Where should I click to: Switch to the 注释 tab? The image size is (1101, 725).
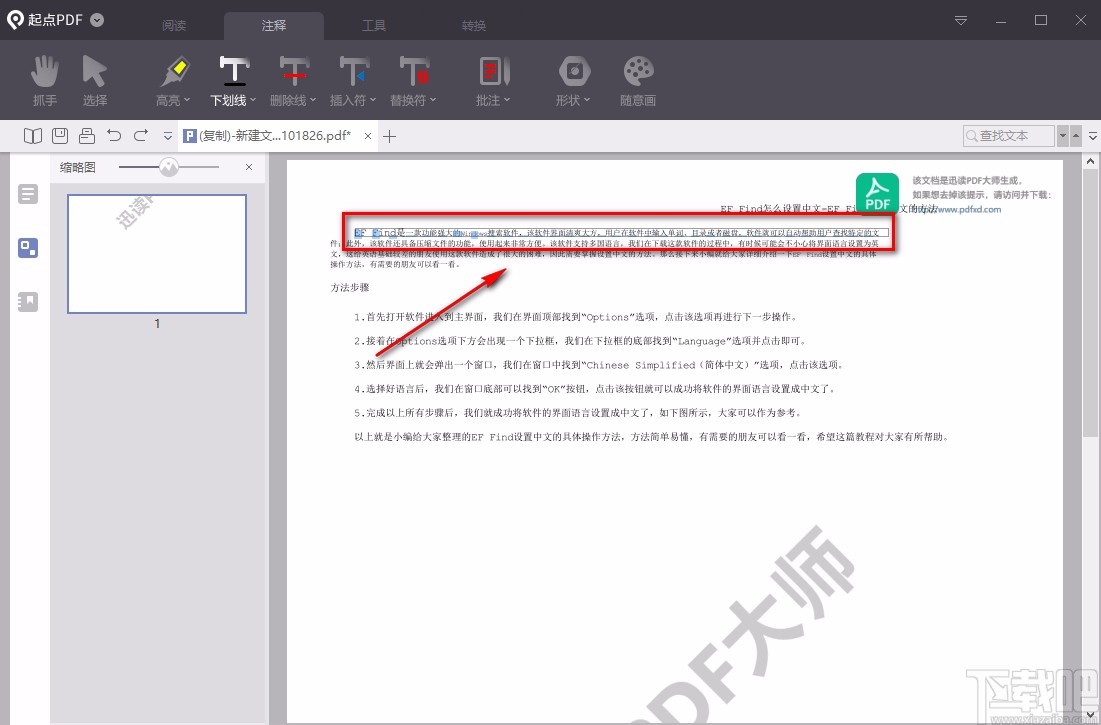(x=274, y=26)
